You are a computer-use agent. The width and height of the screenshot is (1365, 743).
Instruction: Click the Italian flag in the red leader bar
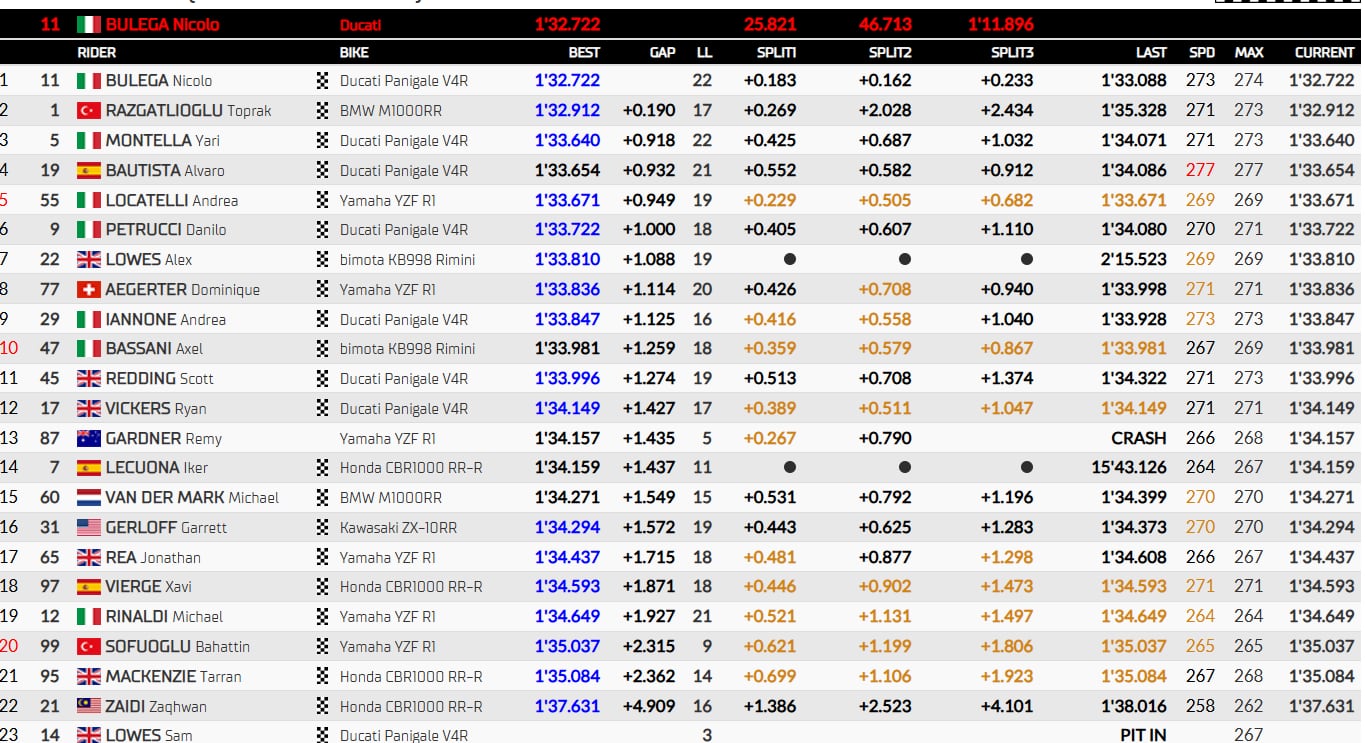coord(89,24)
